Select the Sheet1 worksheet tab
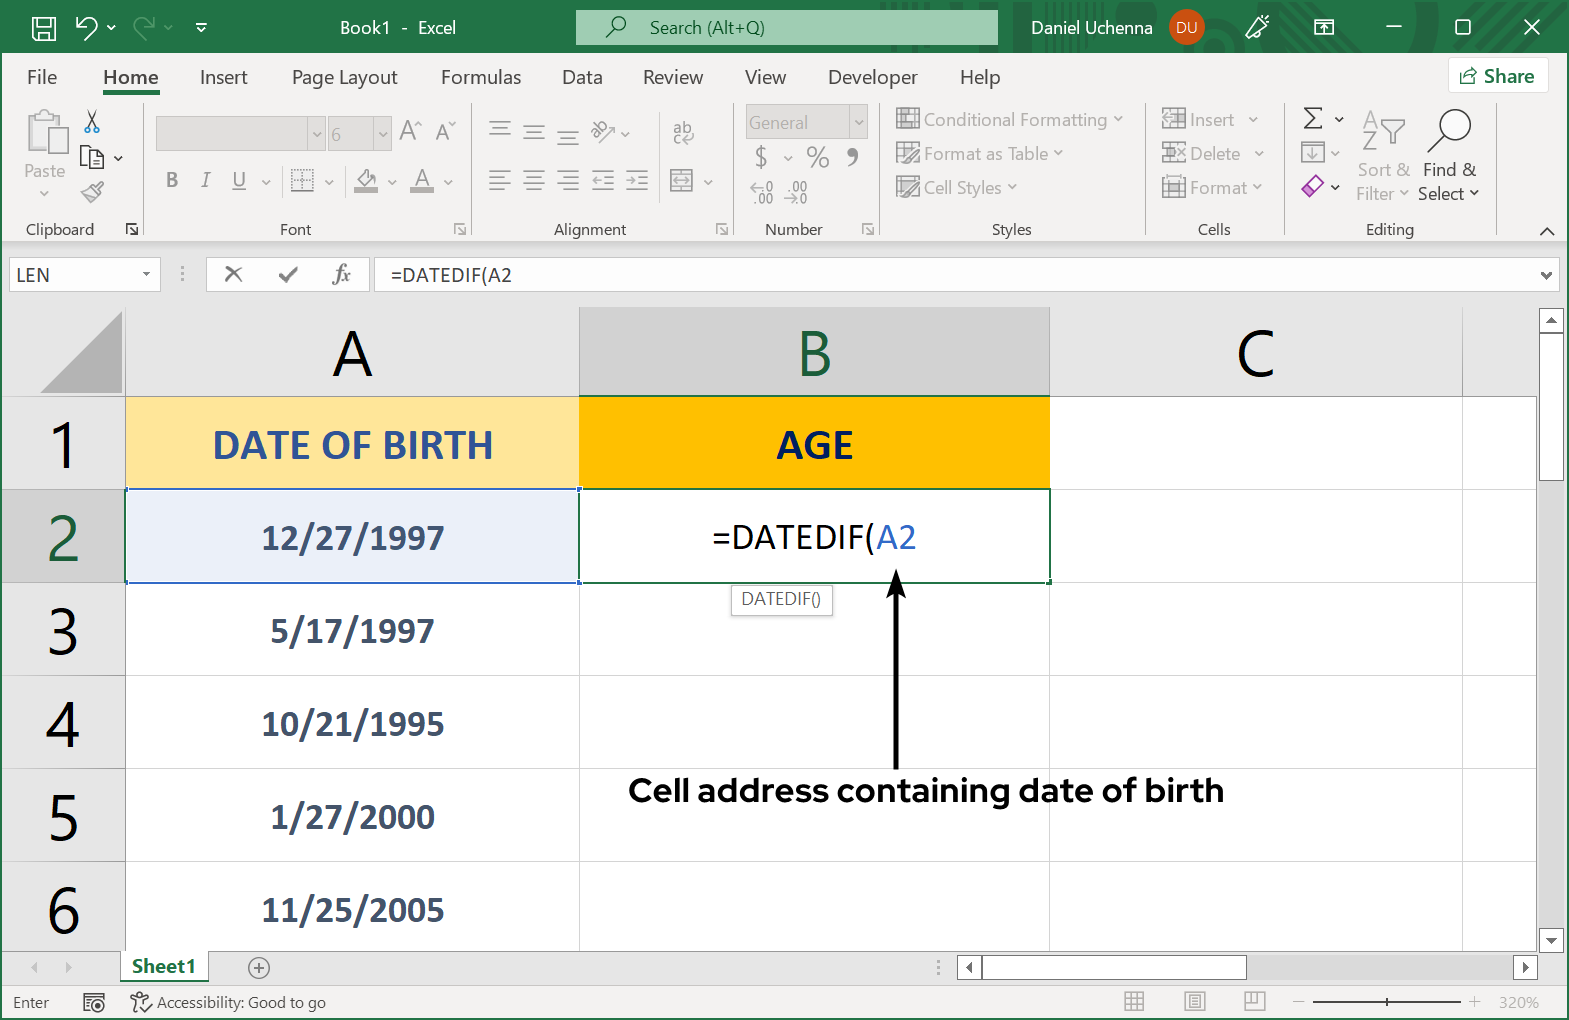This screenshot has width=1569, height=1020. pos(164,966)
